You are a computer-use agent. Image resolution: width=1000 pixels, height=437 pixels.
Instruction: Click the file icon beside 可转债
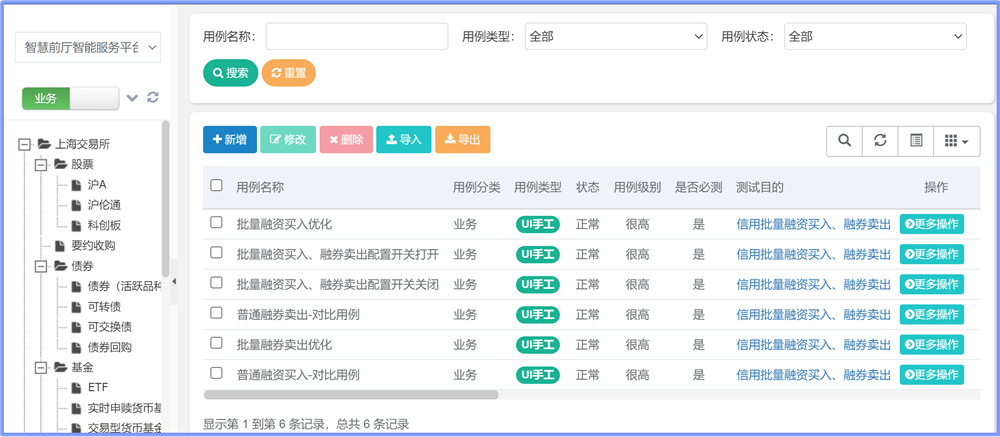(77, 306)
